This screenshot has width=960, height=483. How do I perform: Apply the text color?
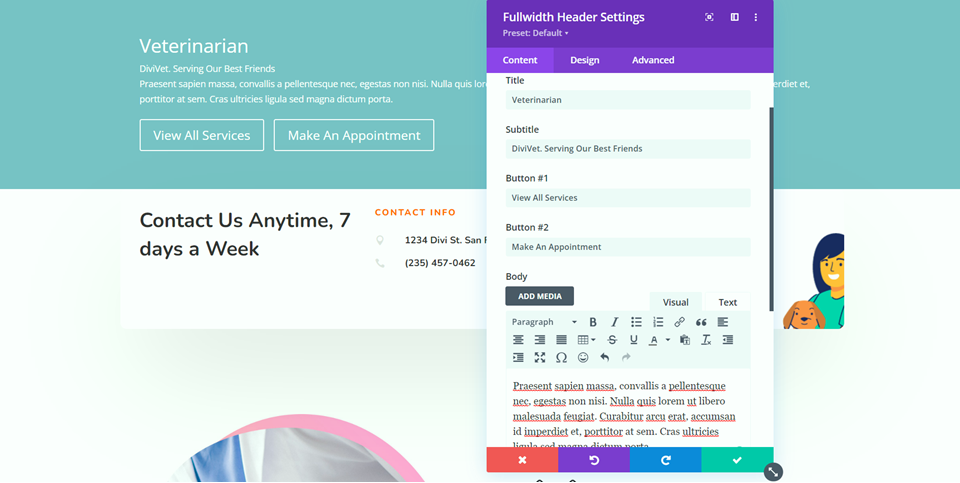click(654, 340)
